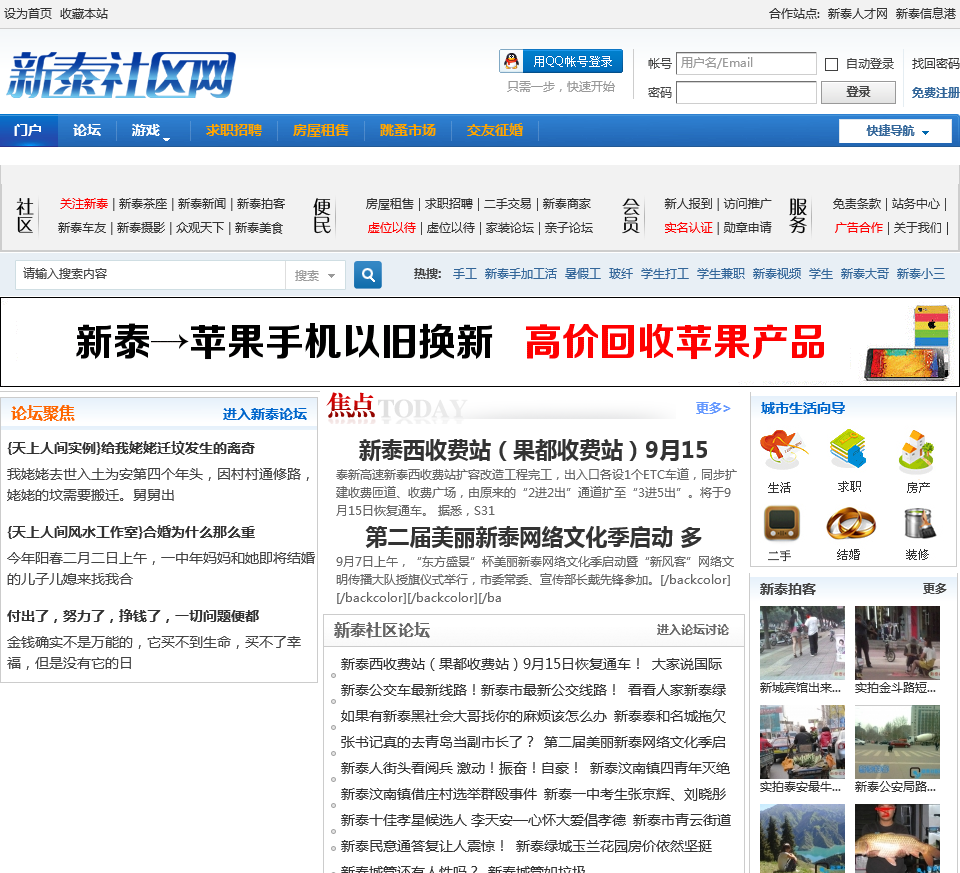Image resolution: width=960 pixels, height=873 pixels.
Task: Expand the 游戏 menu arrow
Action: coord(166,139)
